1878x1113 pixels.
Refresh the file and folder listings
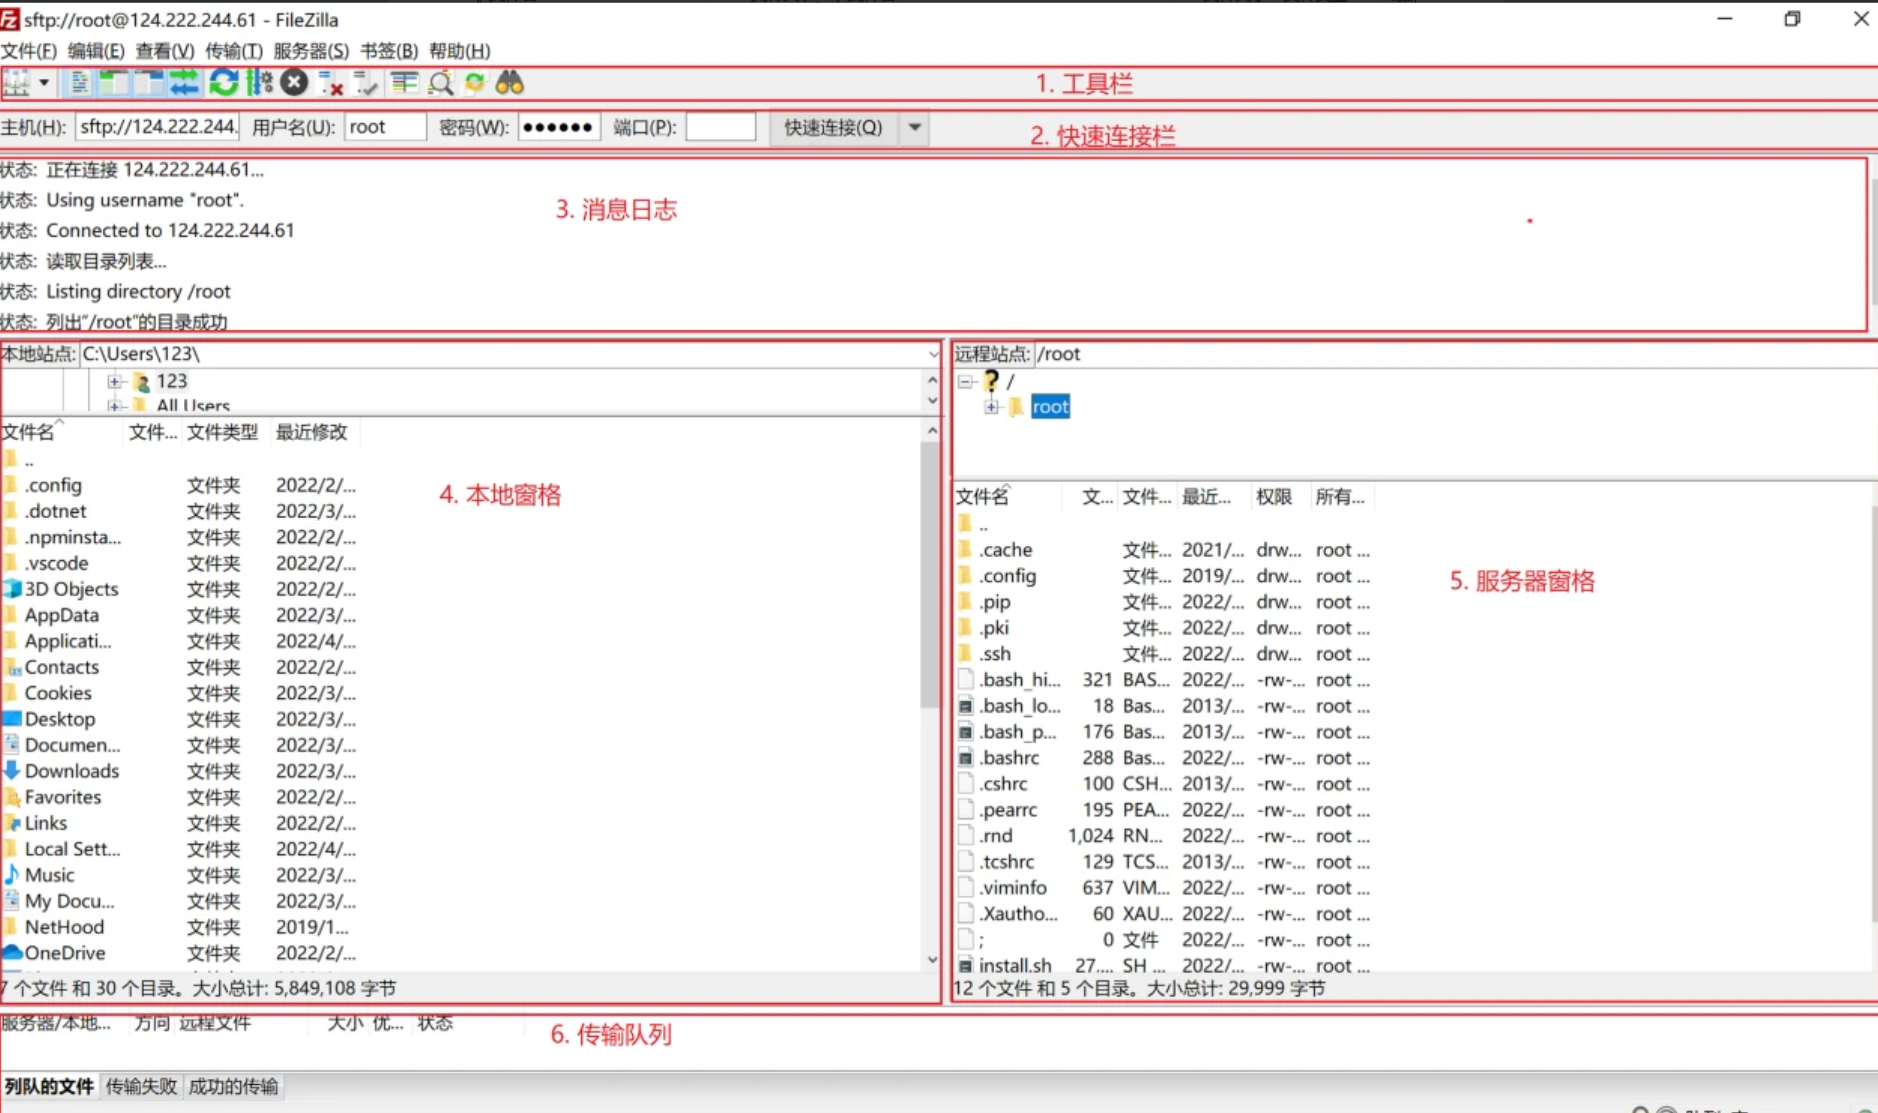pos(222,83)
